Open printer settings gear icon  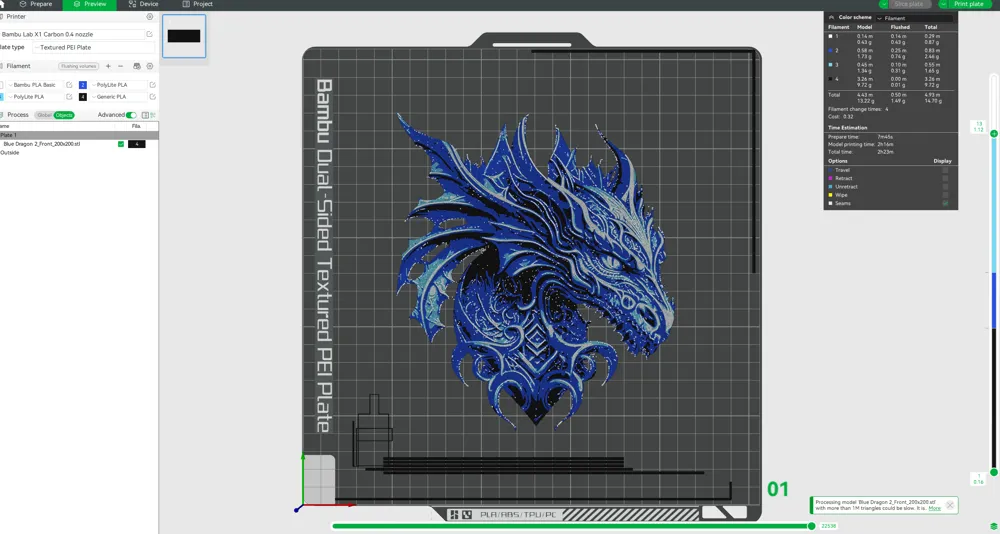coord(150,17)
